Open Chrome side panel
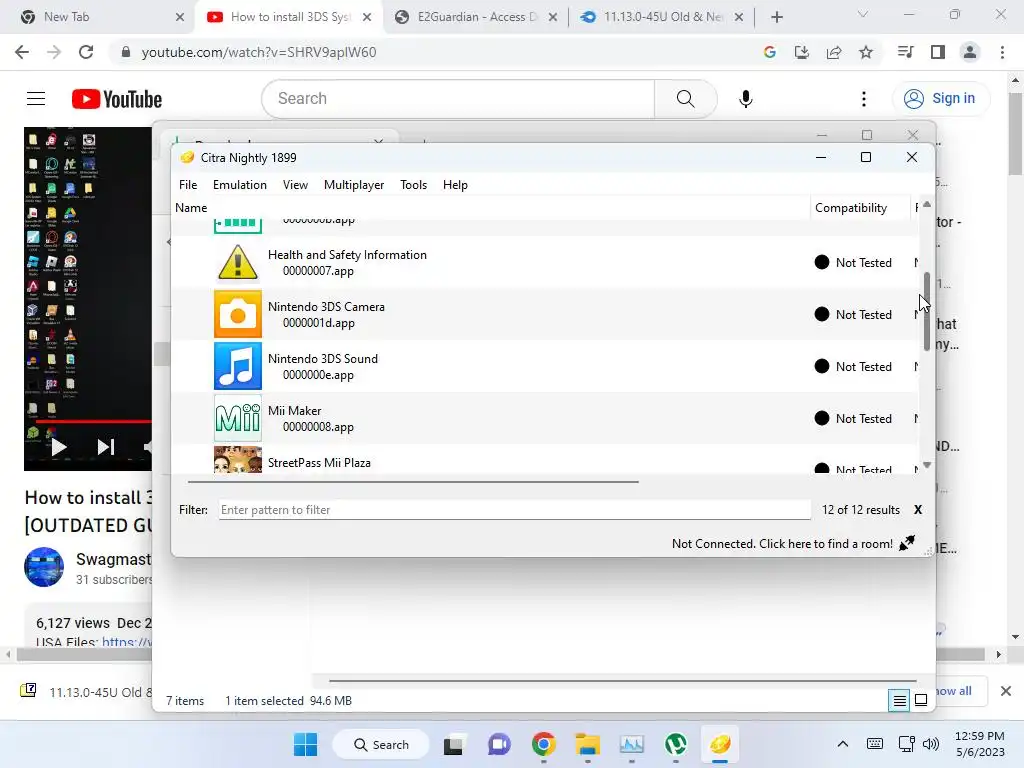Viewport: 1024px width, 768px height. tap(938, 52)
